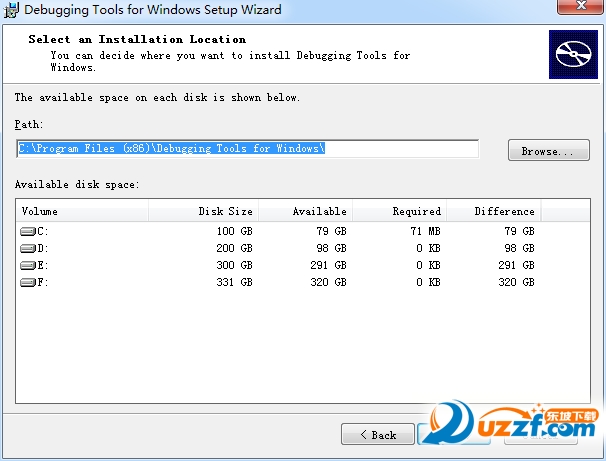606x461 pixels.
Task: Select the F: volume label
Action: click(x=43, y=282)
